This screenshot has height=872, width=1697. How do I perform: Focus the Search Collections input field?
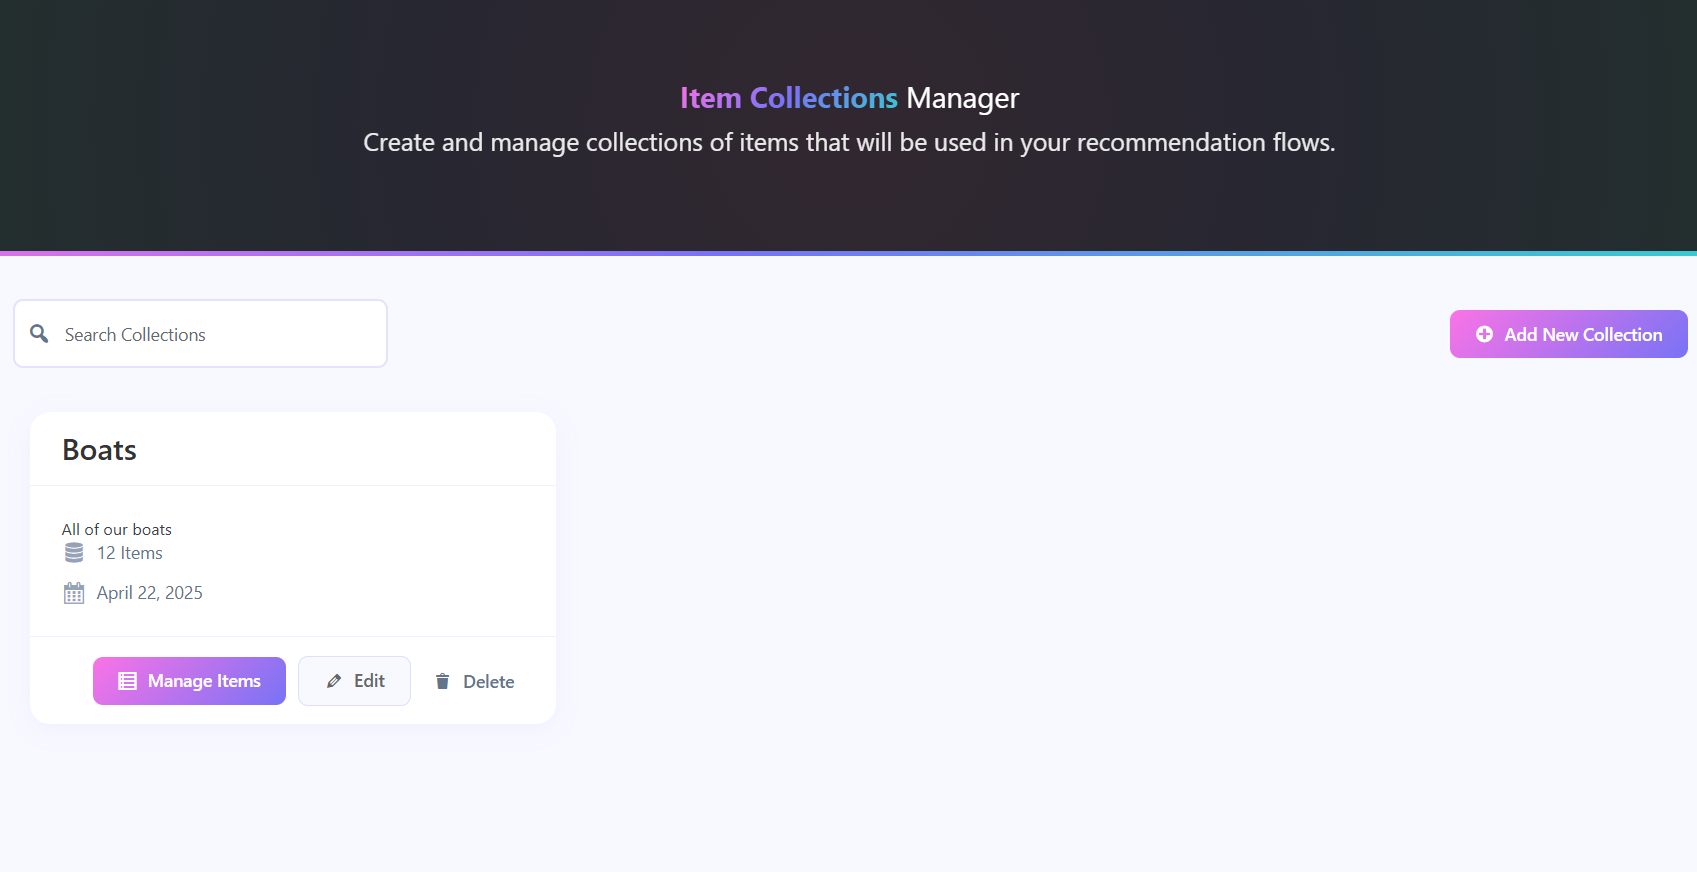[200, 334]
